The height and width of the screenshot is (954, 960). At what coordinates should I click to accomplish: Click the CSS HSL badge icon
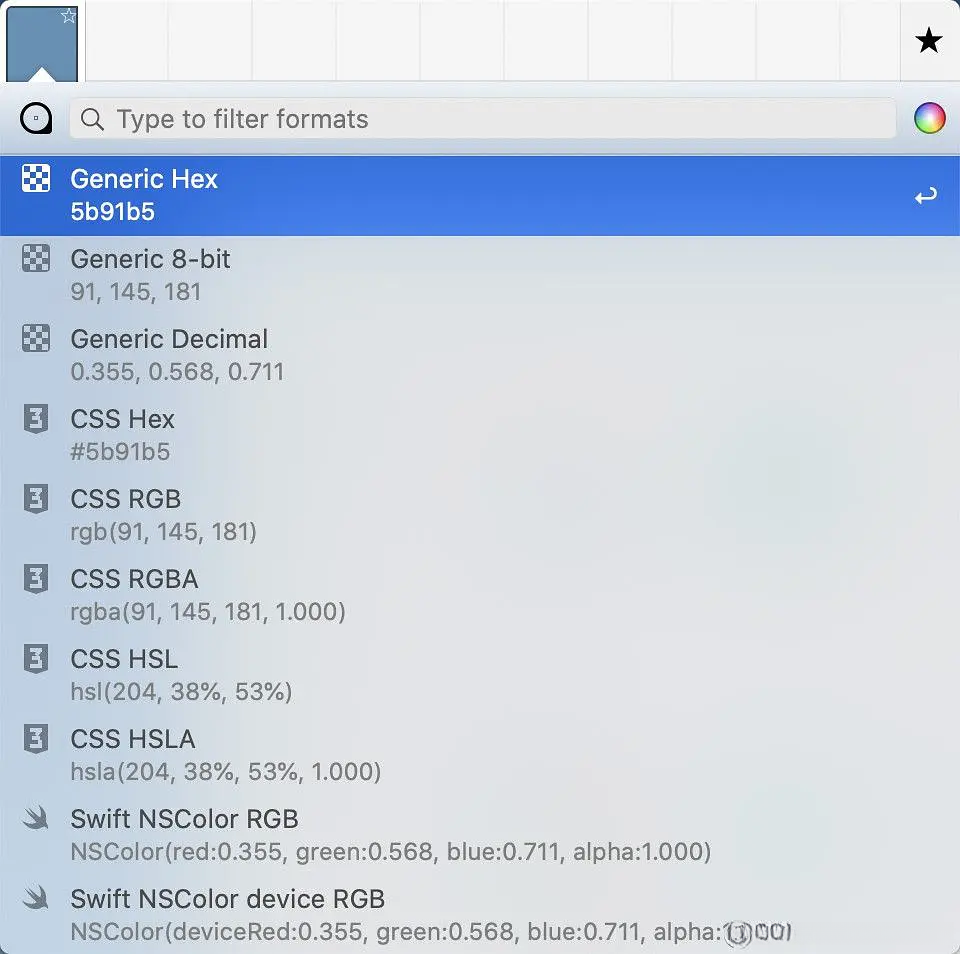pos(36,659)
